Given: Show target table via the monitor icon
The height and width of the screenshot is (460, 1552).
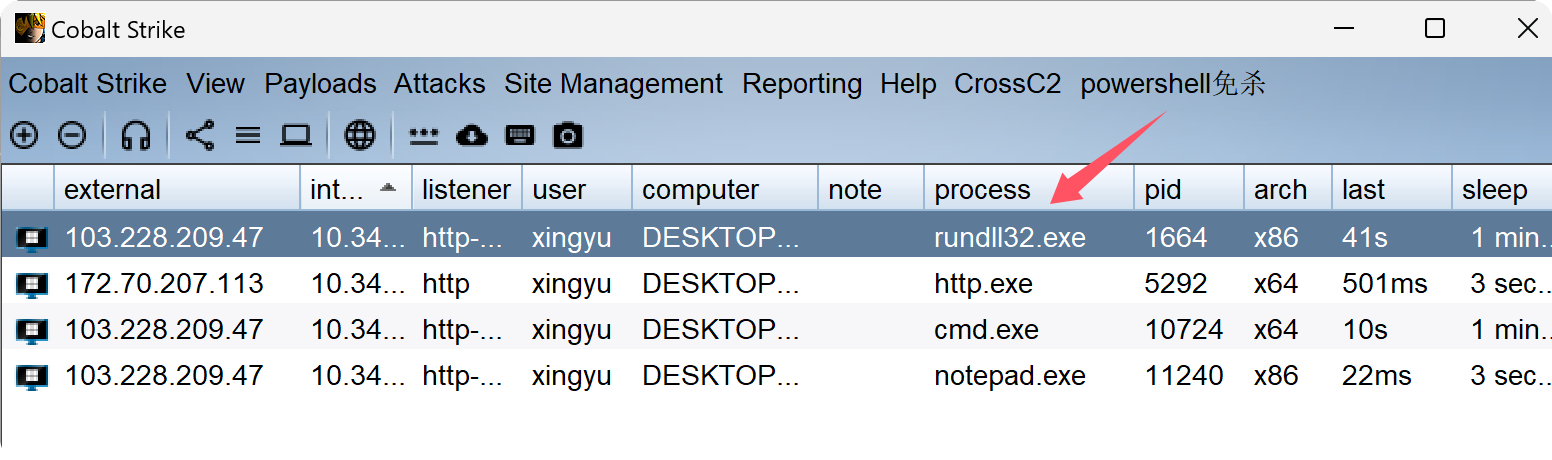Looking at the screenshot, I should coord(296,135).
